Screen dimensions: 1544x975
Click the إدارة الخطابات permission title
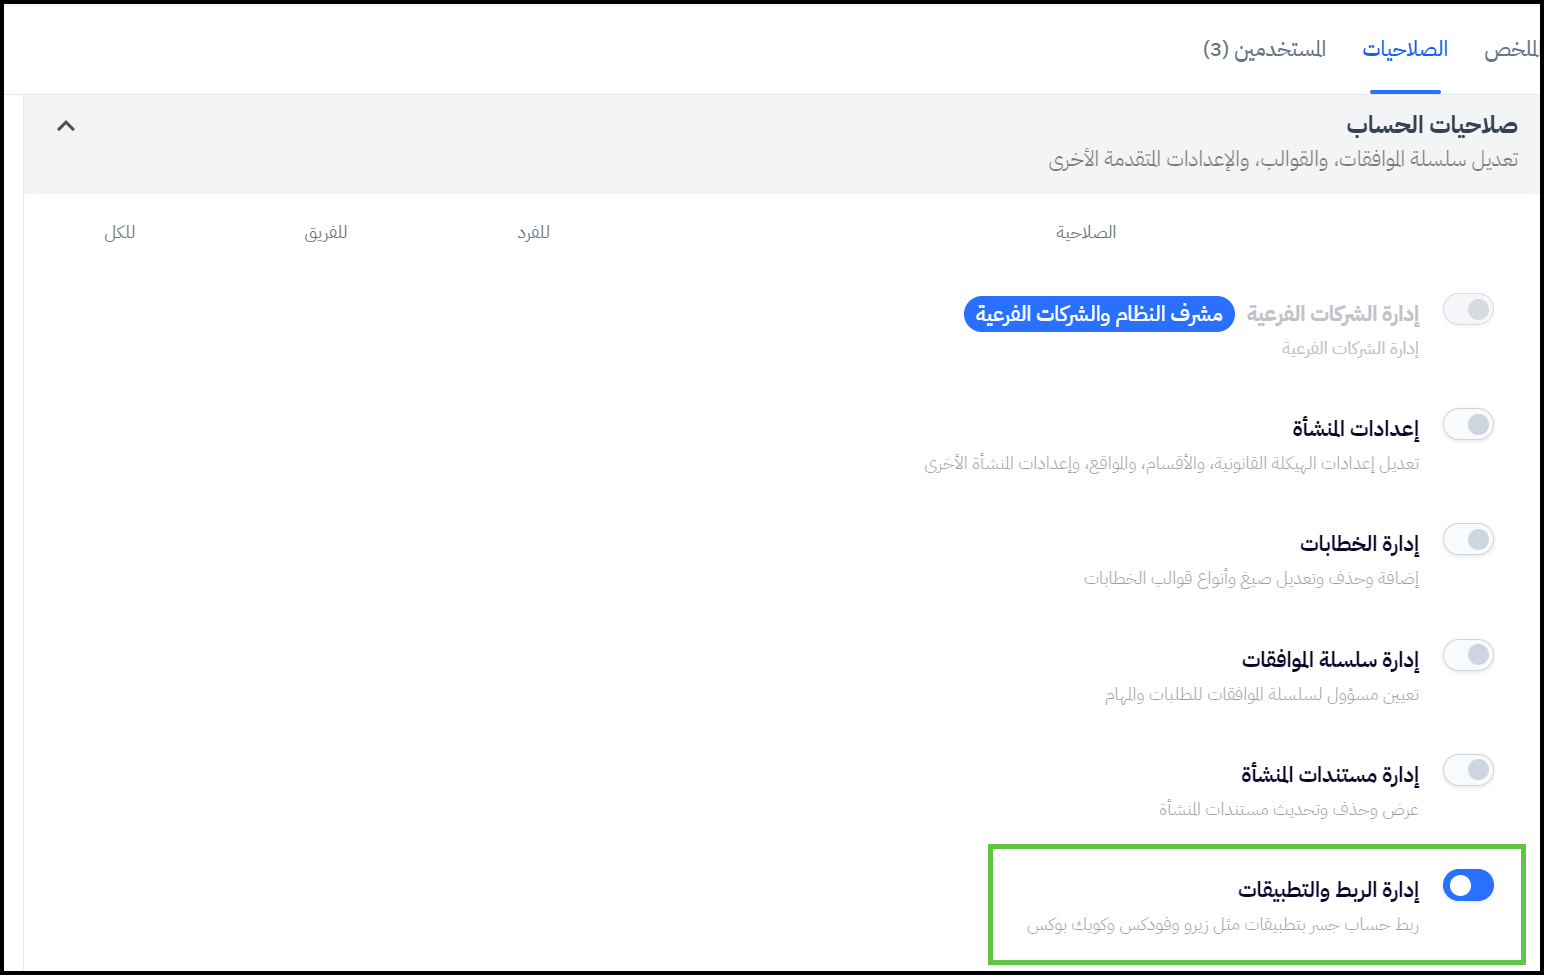pyautogui.click(x=1359, y=544)
